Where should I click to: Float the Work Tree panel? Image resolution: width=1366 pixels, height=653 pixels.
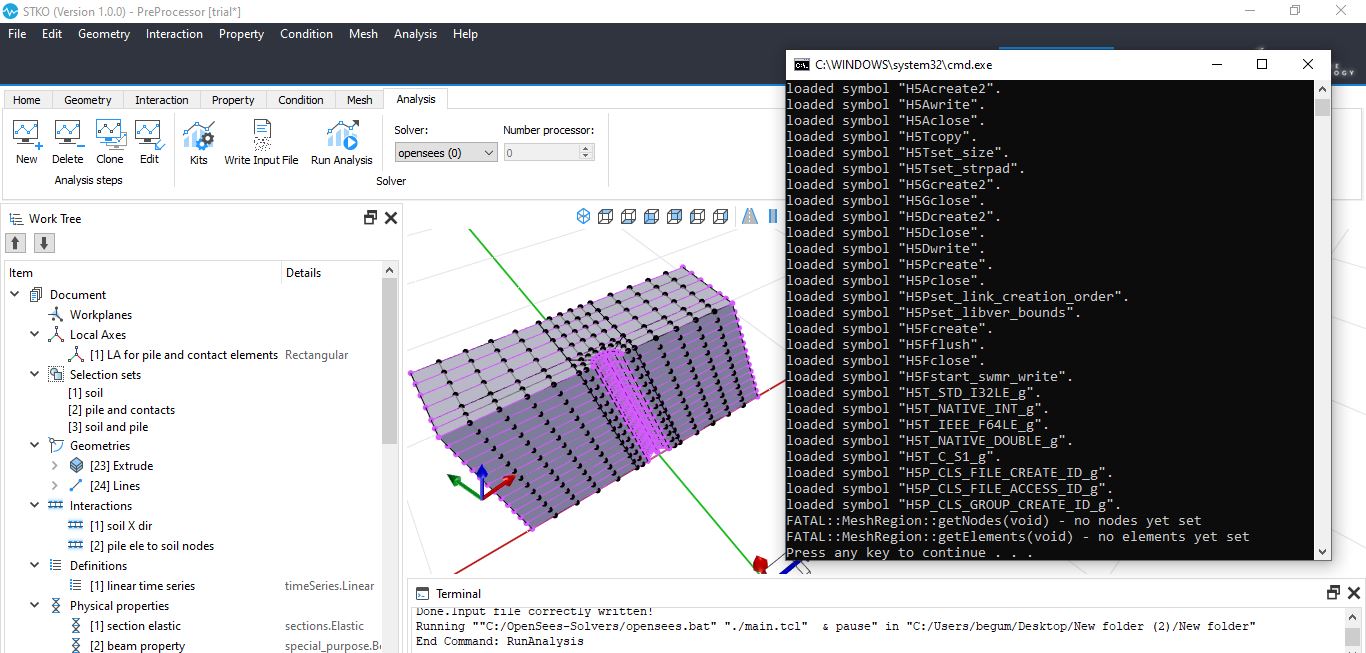coord(370,218)
